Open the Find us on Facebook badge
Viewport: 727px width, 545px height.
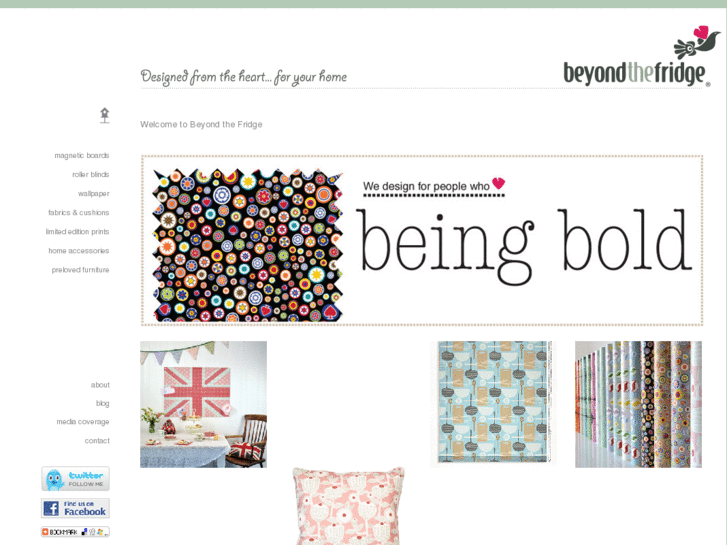click(x=75, y=508)
